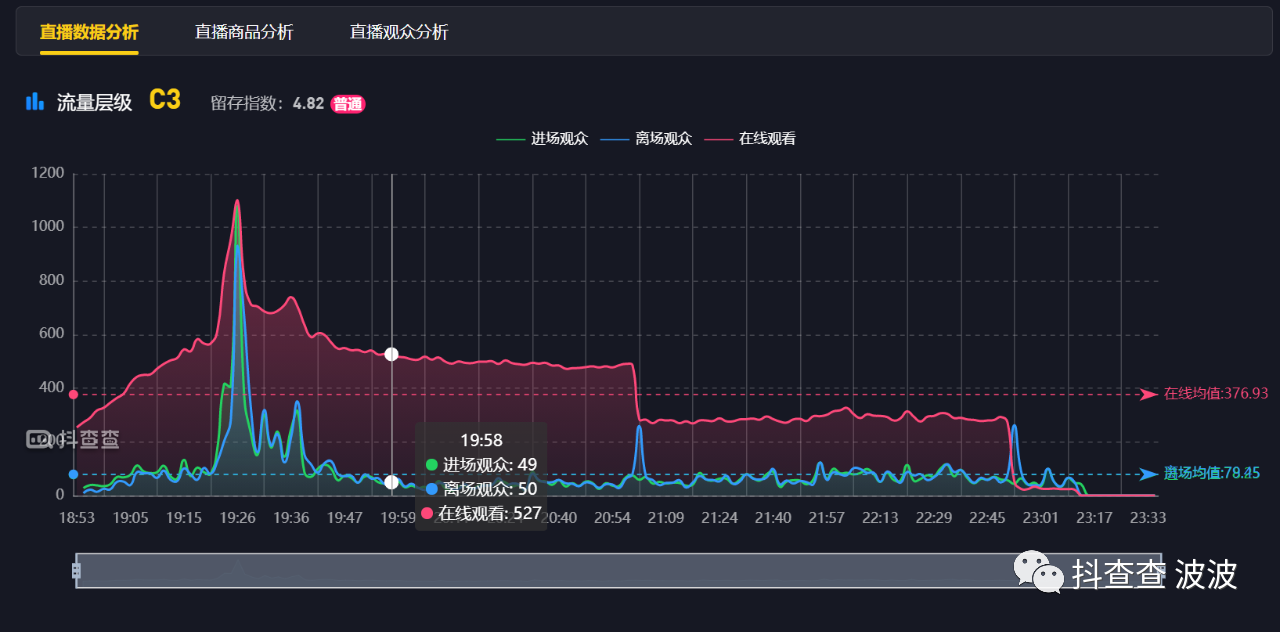Click the 22:45 time axis label
Image resolution: width=1280 pixels, height=632 pixels.
(x=987, y=517)
